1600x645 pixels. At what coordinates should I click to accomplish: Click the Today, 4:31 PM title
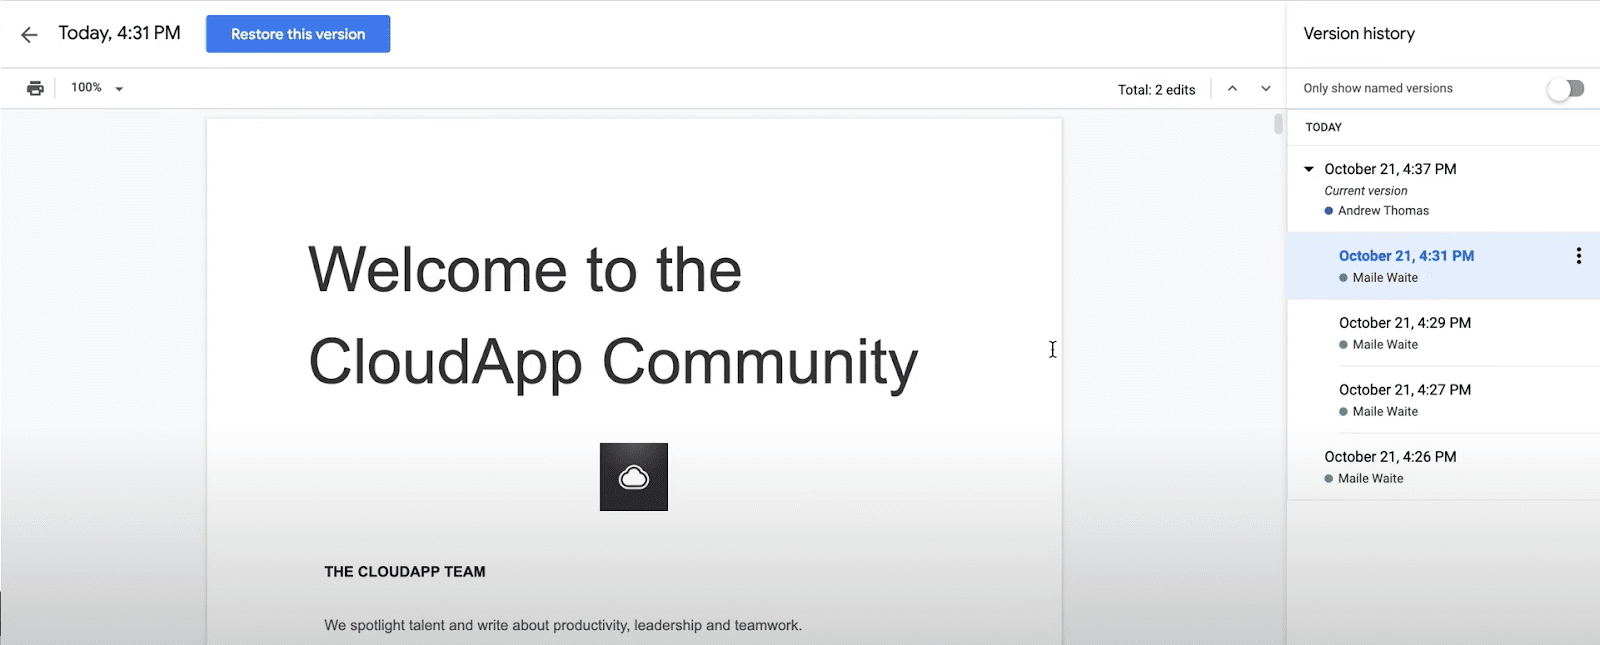120,33
